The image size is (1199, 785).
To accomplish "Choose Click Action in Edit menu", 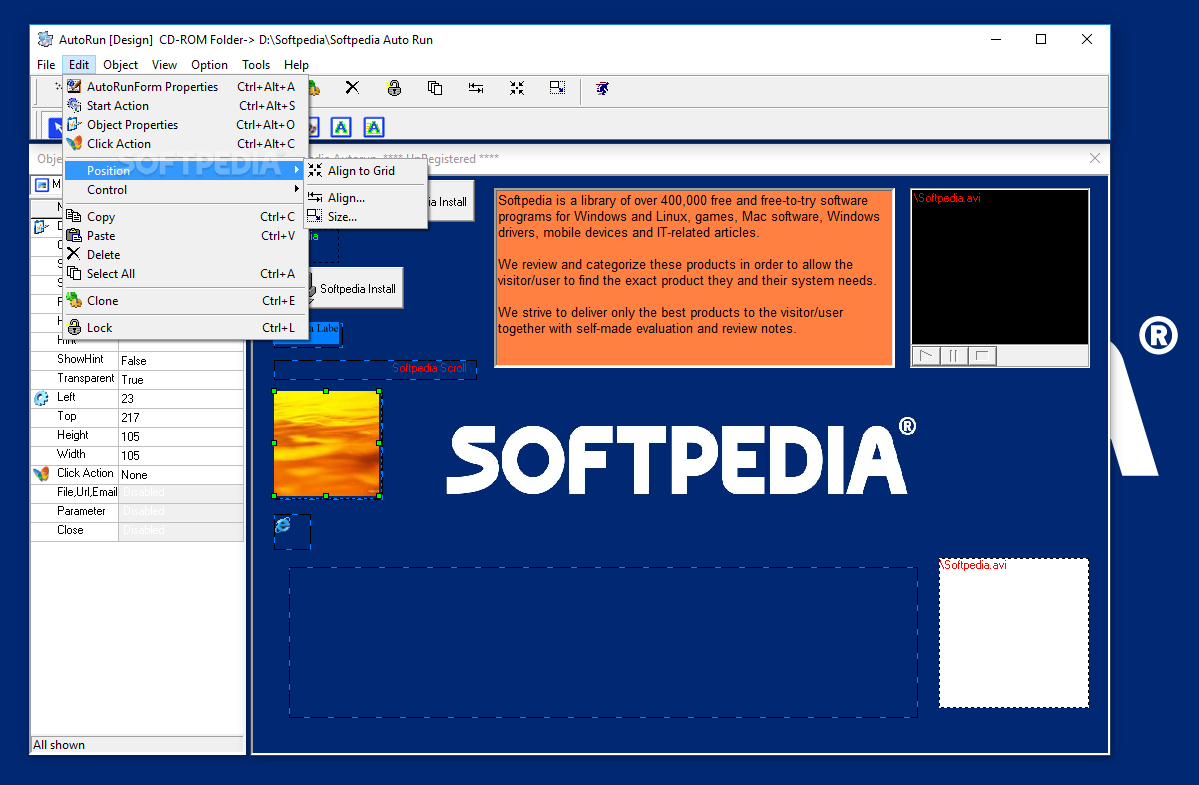I will click(x=186, y=144).
